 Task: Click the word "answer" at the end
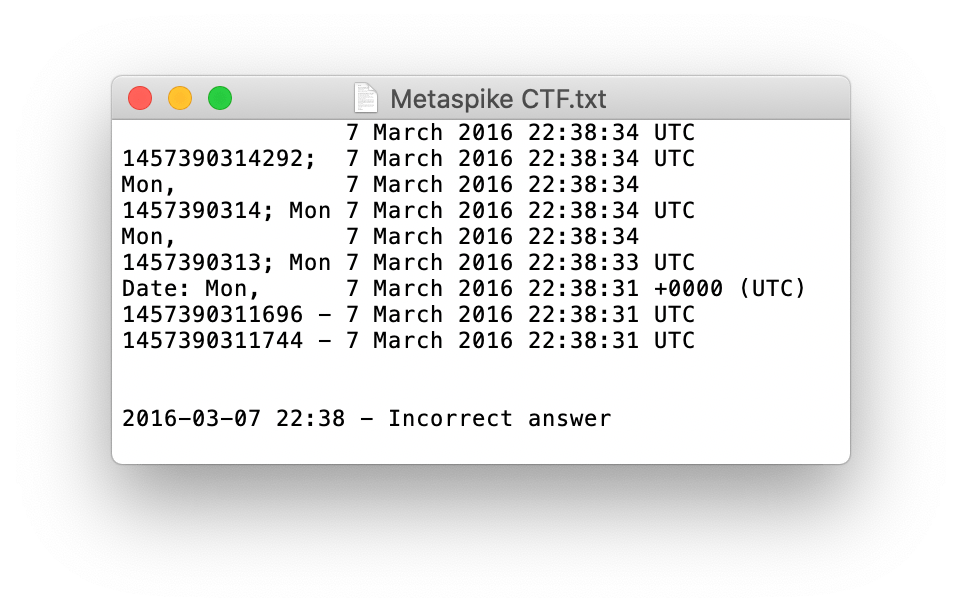pos(569,419)
